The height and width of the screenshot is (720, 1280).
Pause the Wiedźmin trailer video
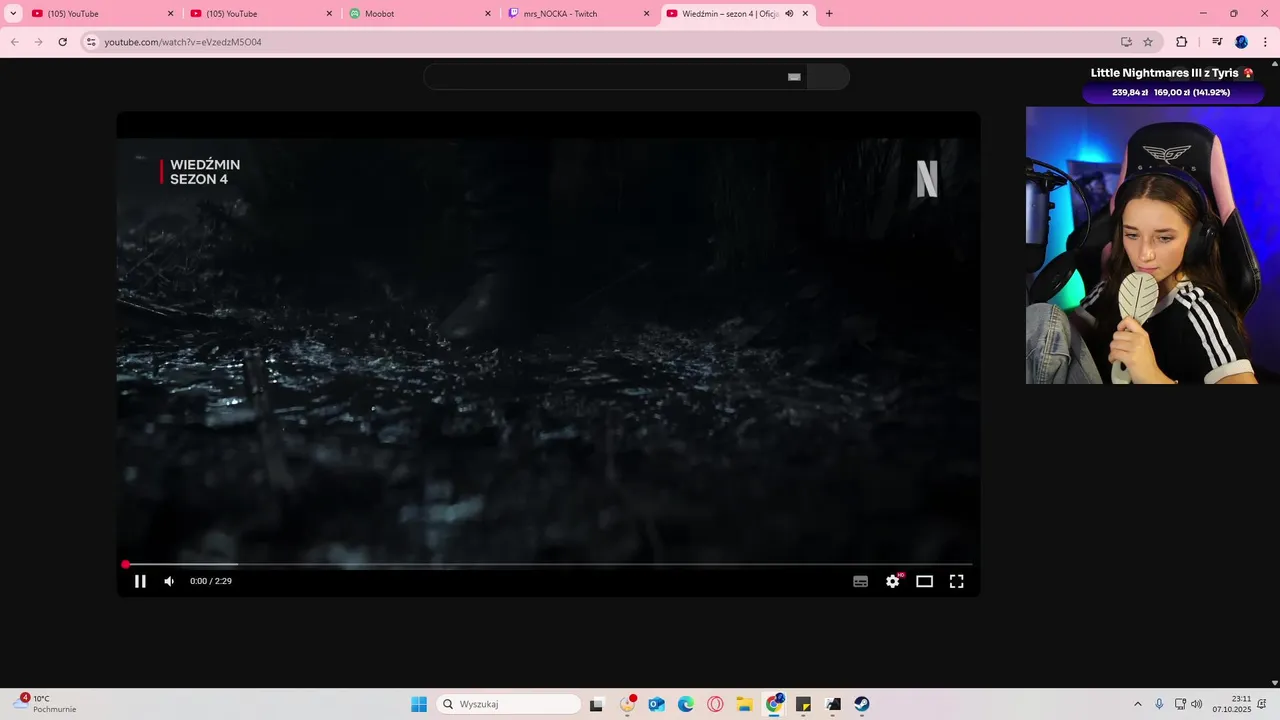[x=140, y=581]
